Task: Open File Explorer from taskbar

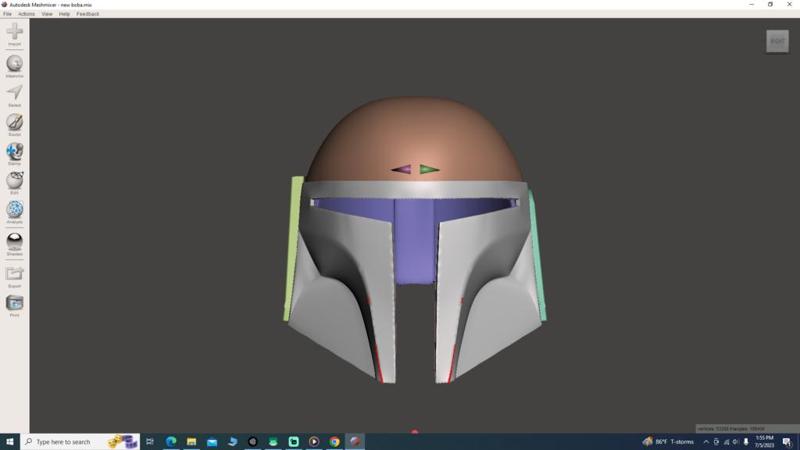Action: [191, 441]
